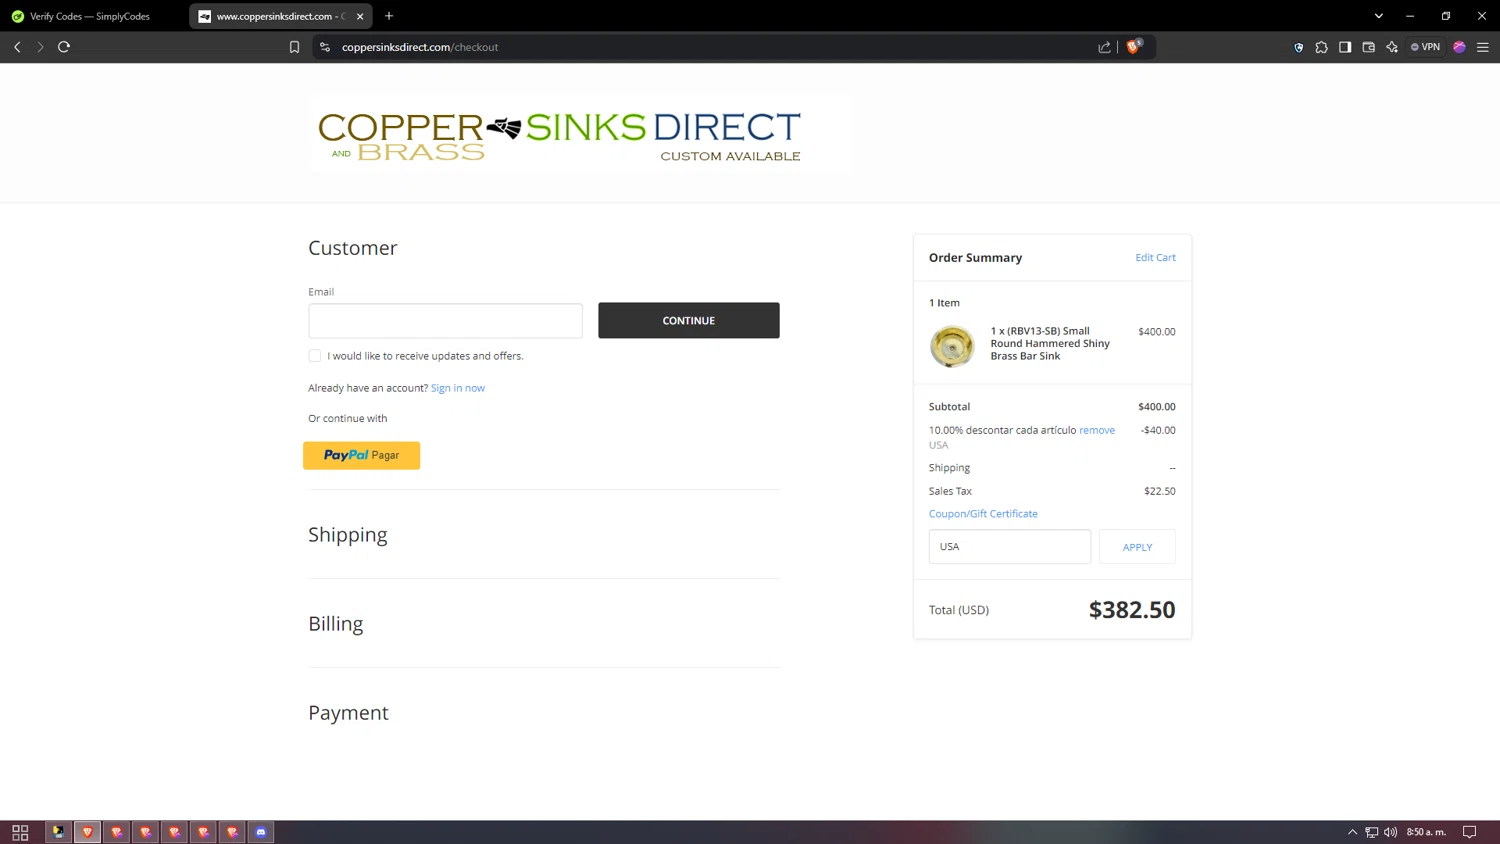Image resolution: width=1500 pixels, height=844 pixels.
Task: Click the Email input field
Action: (445, 321)
